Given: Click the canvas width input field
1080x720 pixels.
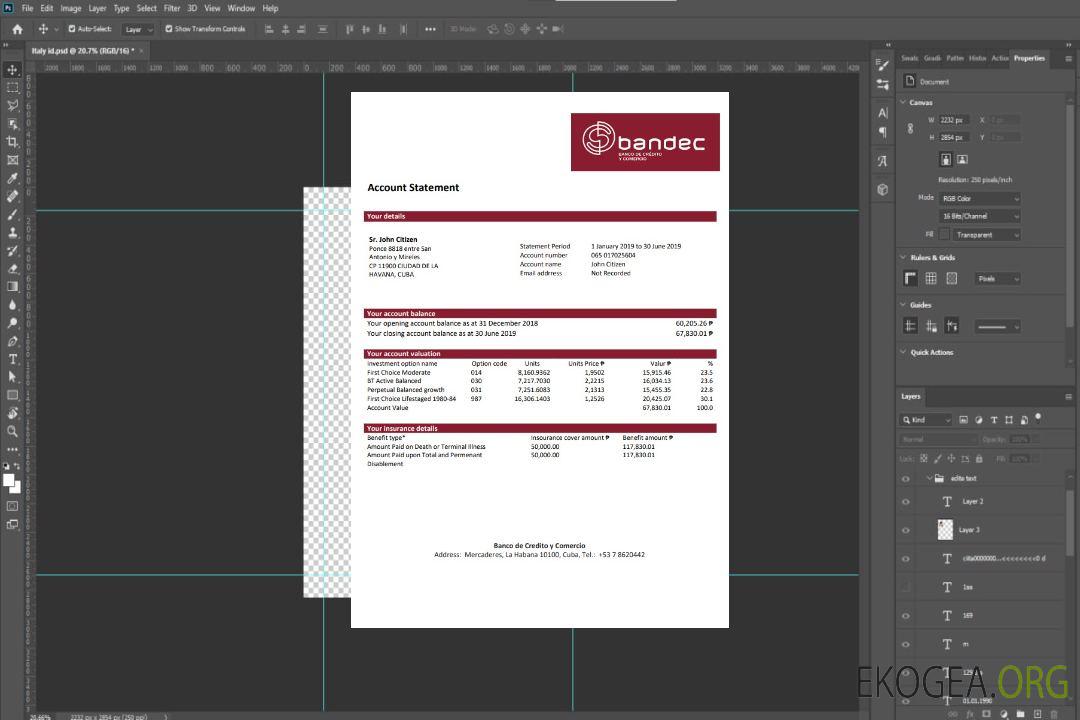Looking at the screenshot, I should pyautogui.click(x=953, y=120).
